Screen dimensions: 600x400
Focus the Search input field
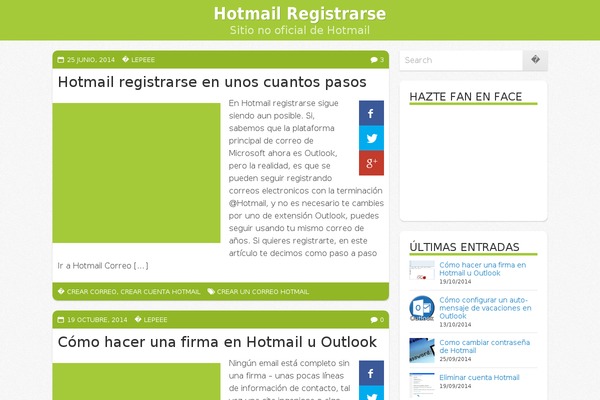461,60
